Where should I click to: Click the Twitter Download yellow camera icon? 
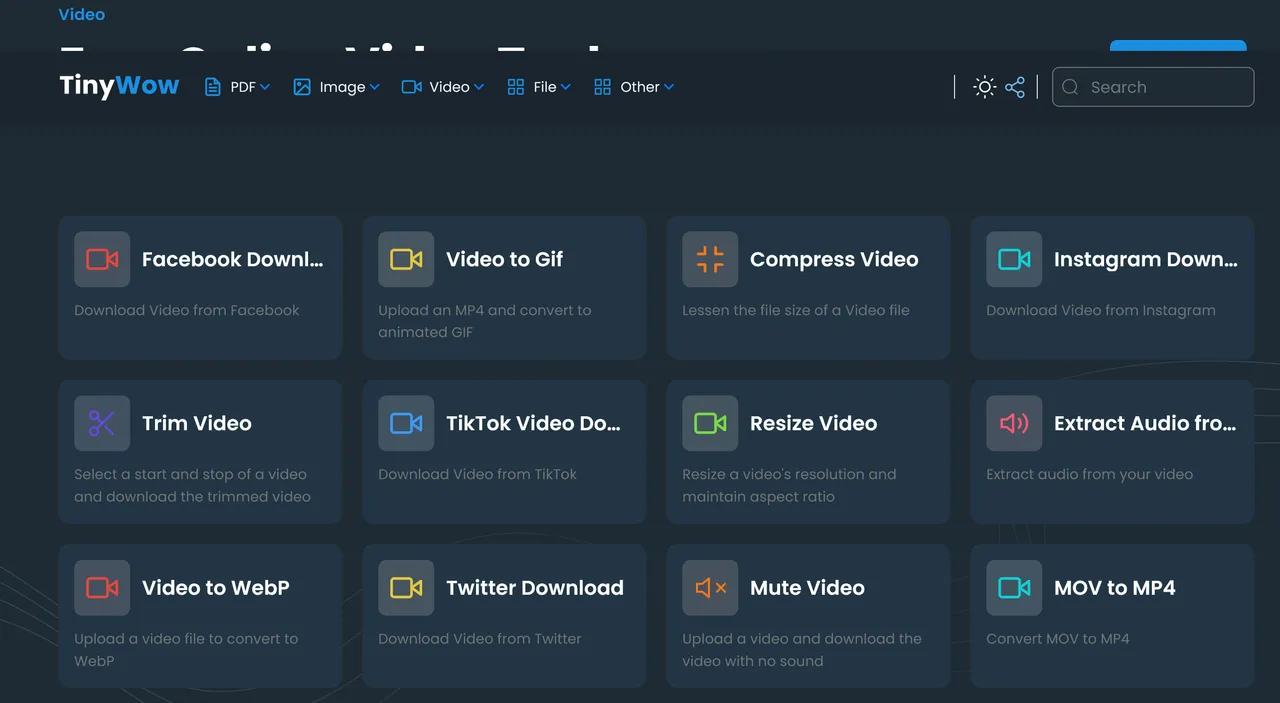click(x=406, y=588)
